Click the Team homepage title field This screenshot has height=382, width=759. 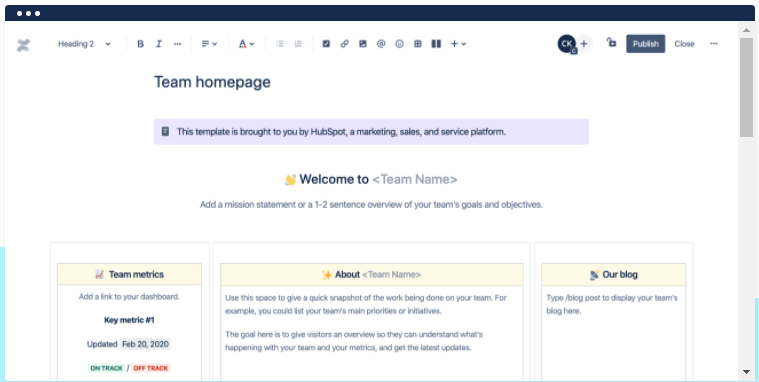[x=212, y=82]
